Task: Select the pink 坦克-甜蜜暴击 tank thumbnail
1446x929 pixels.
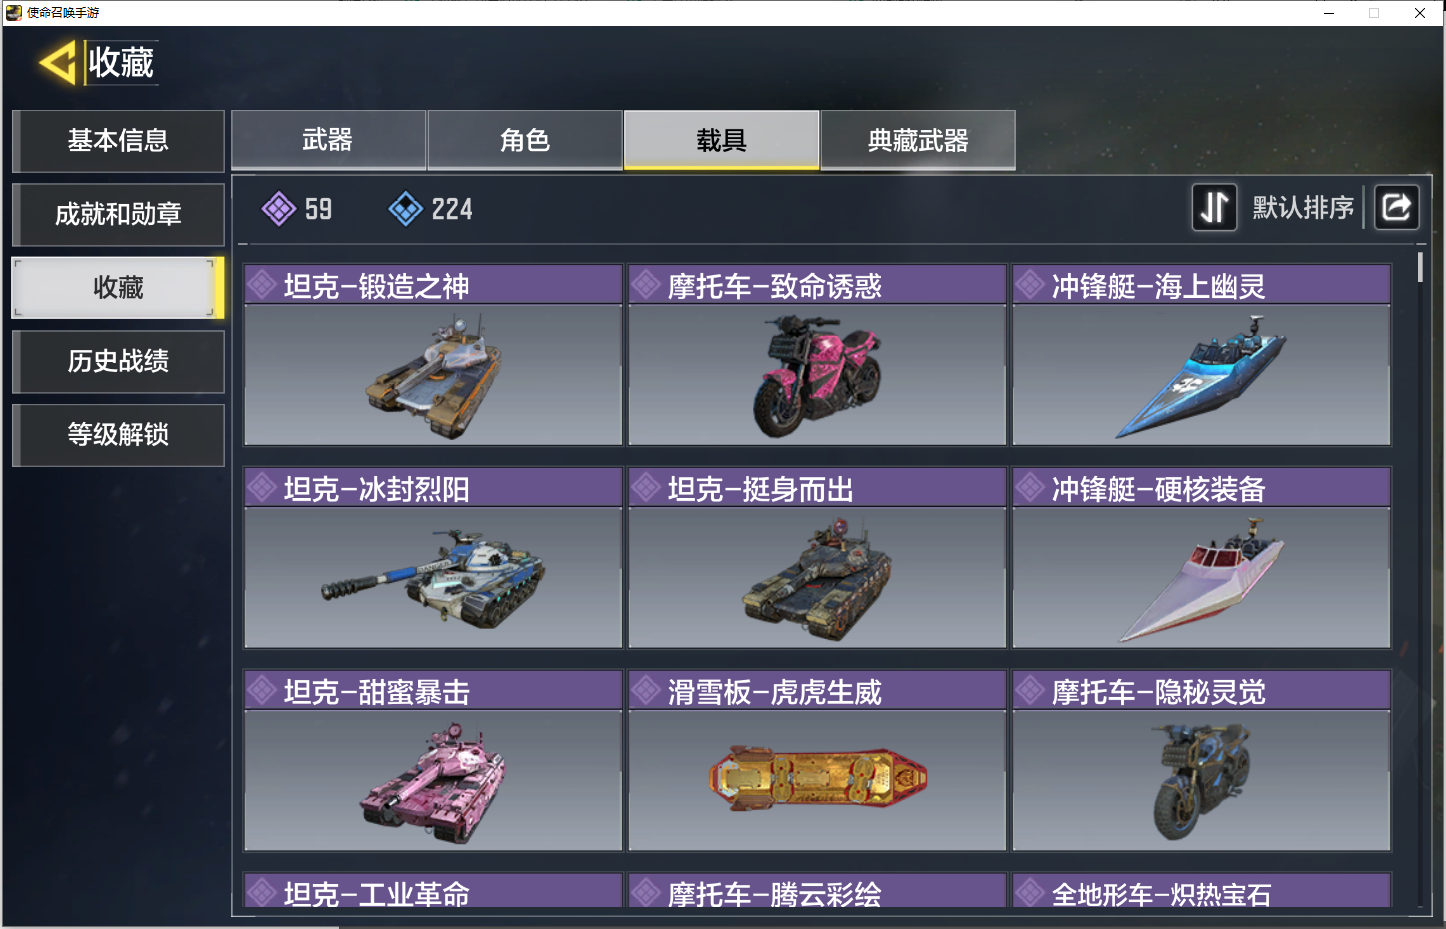Action: (433, 780)
